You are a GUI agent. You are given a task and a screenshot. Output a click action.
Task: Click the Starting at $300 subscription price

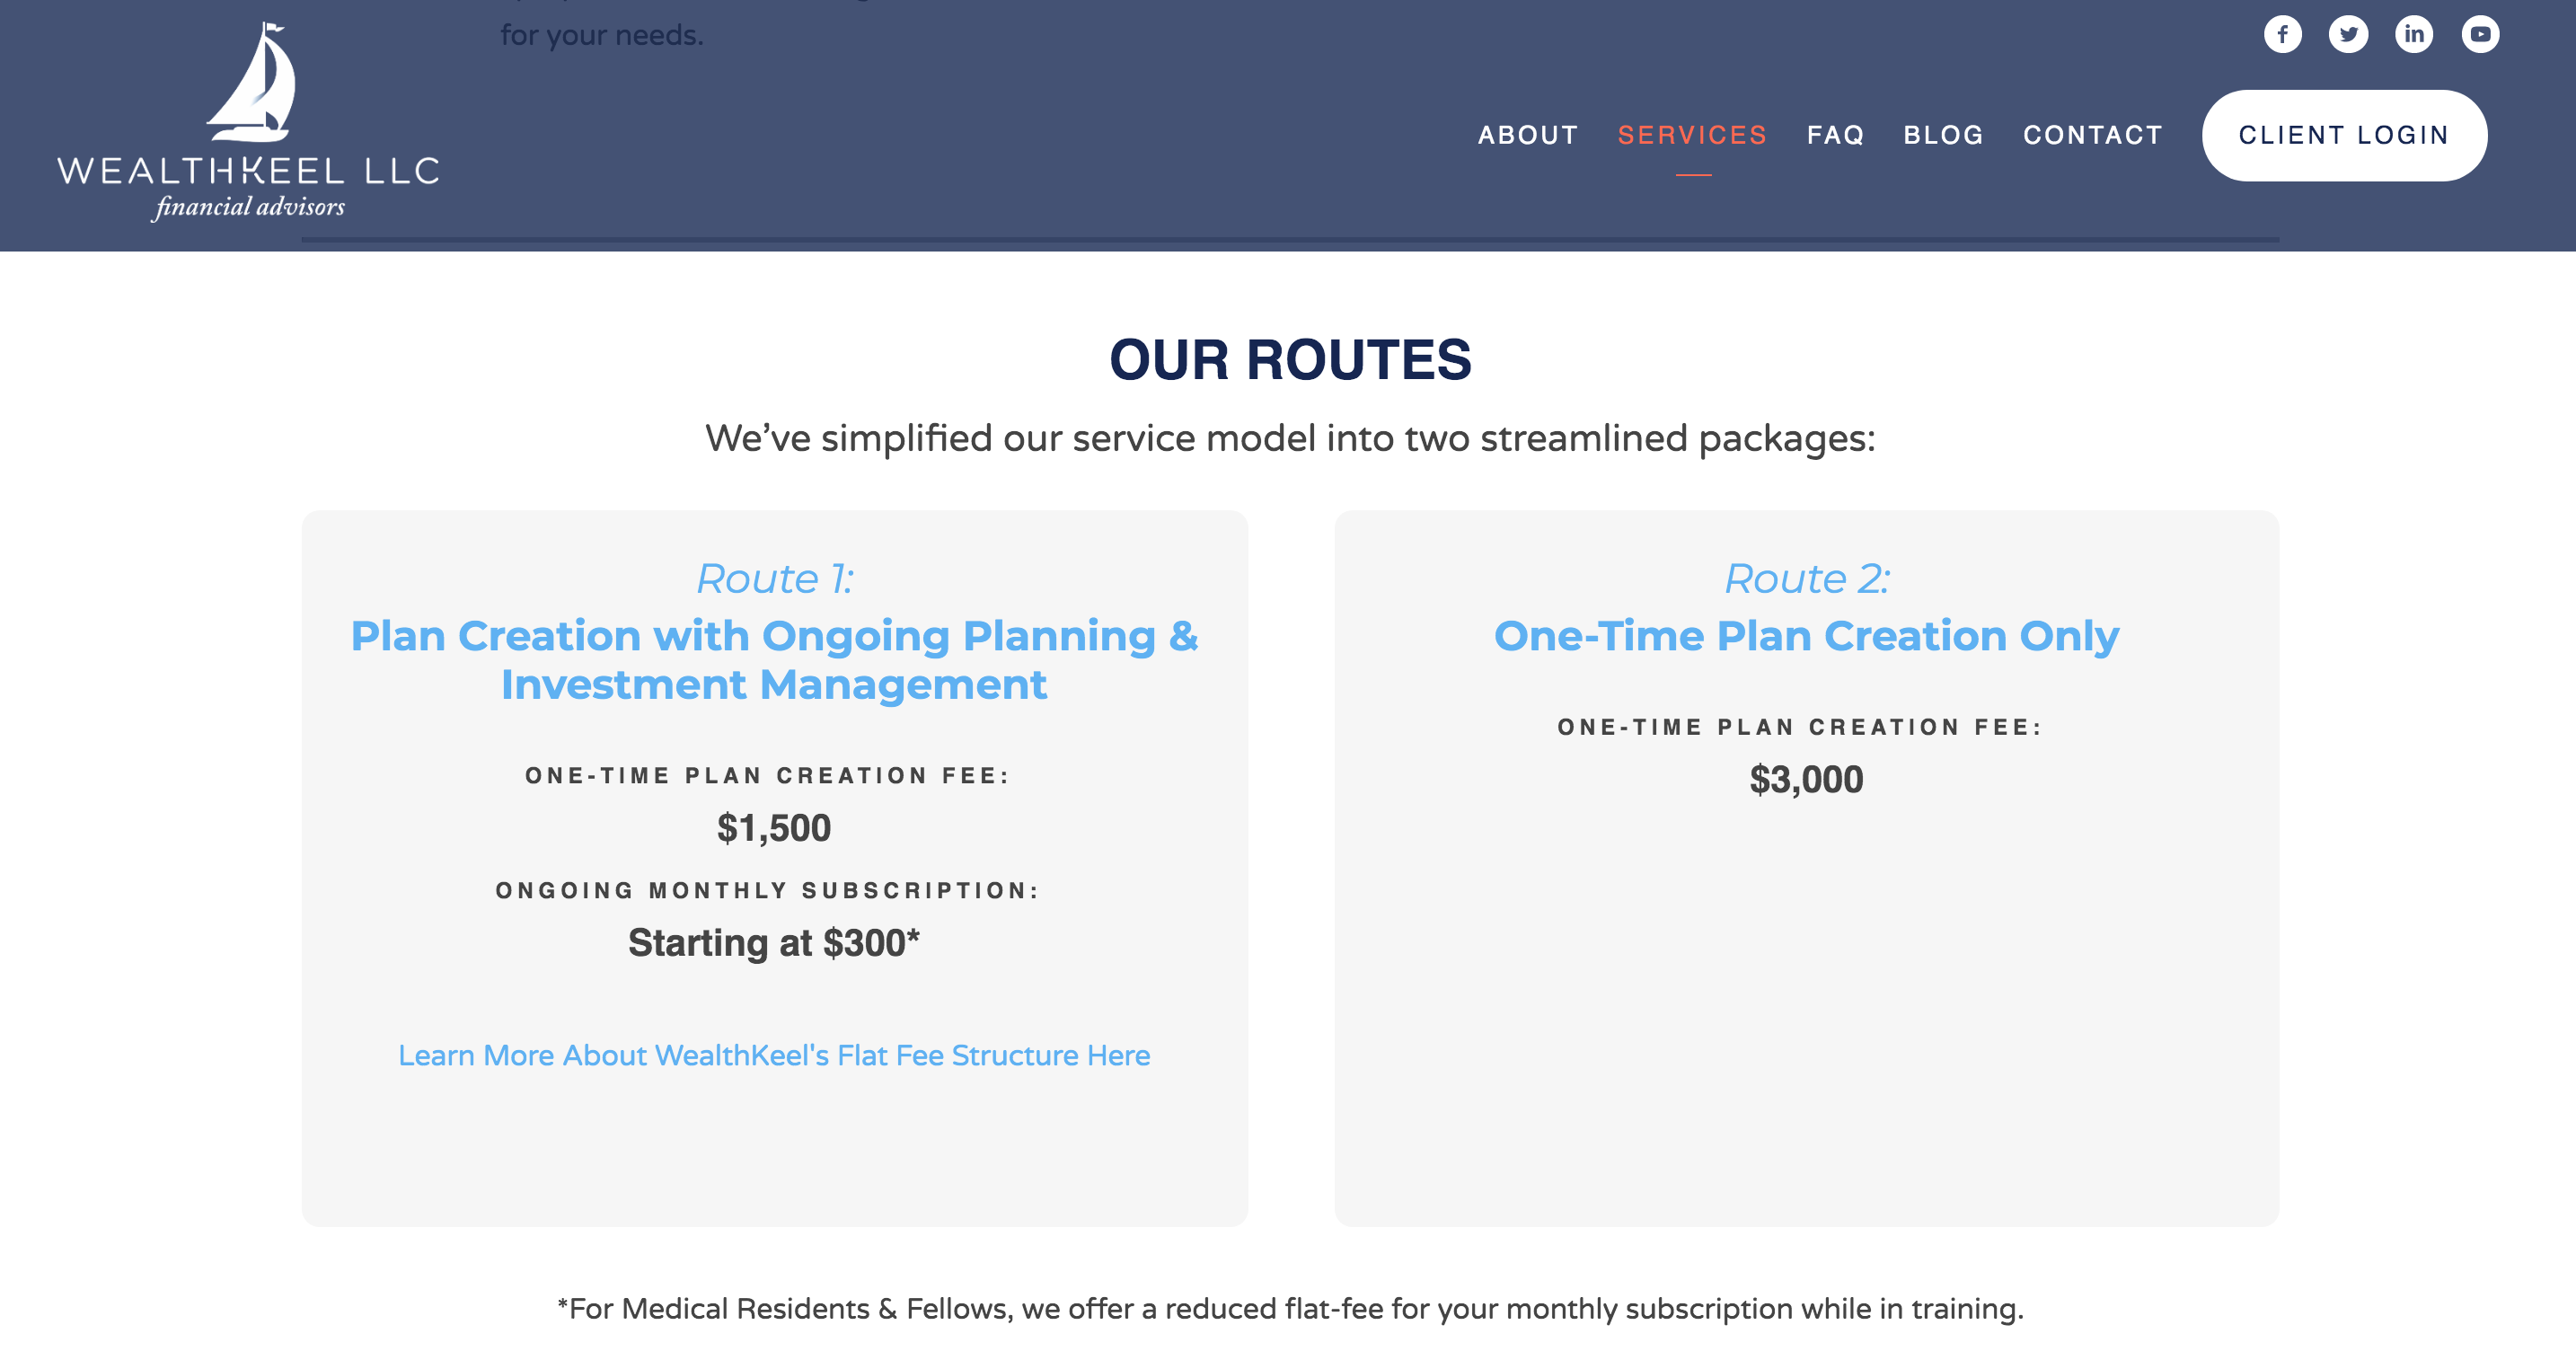pyautogui.click(x=774, y=943)
